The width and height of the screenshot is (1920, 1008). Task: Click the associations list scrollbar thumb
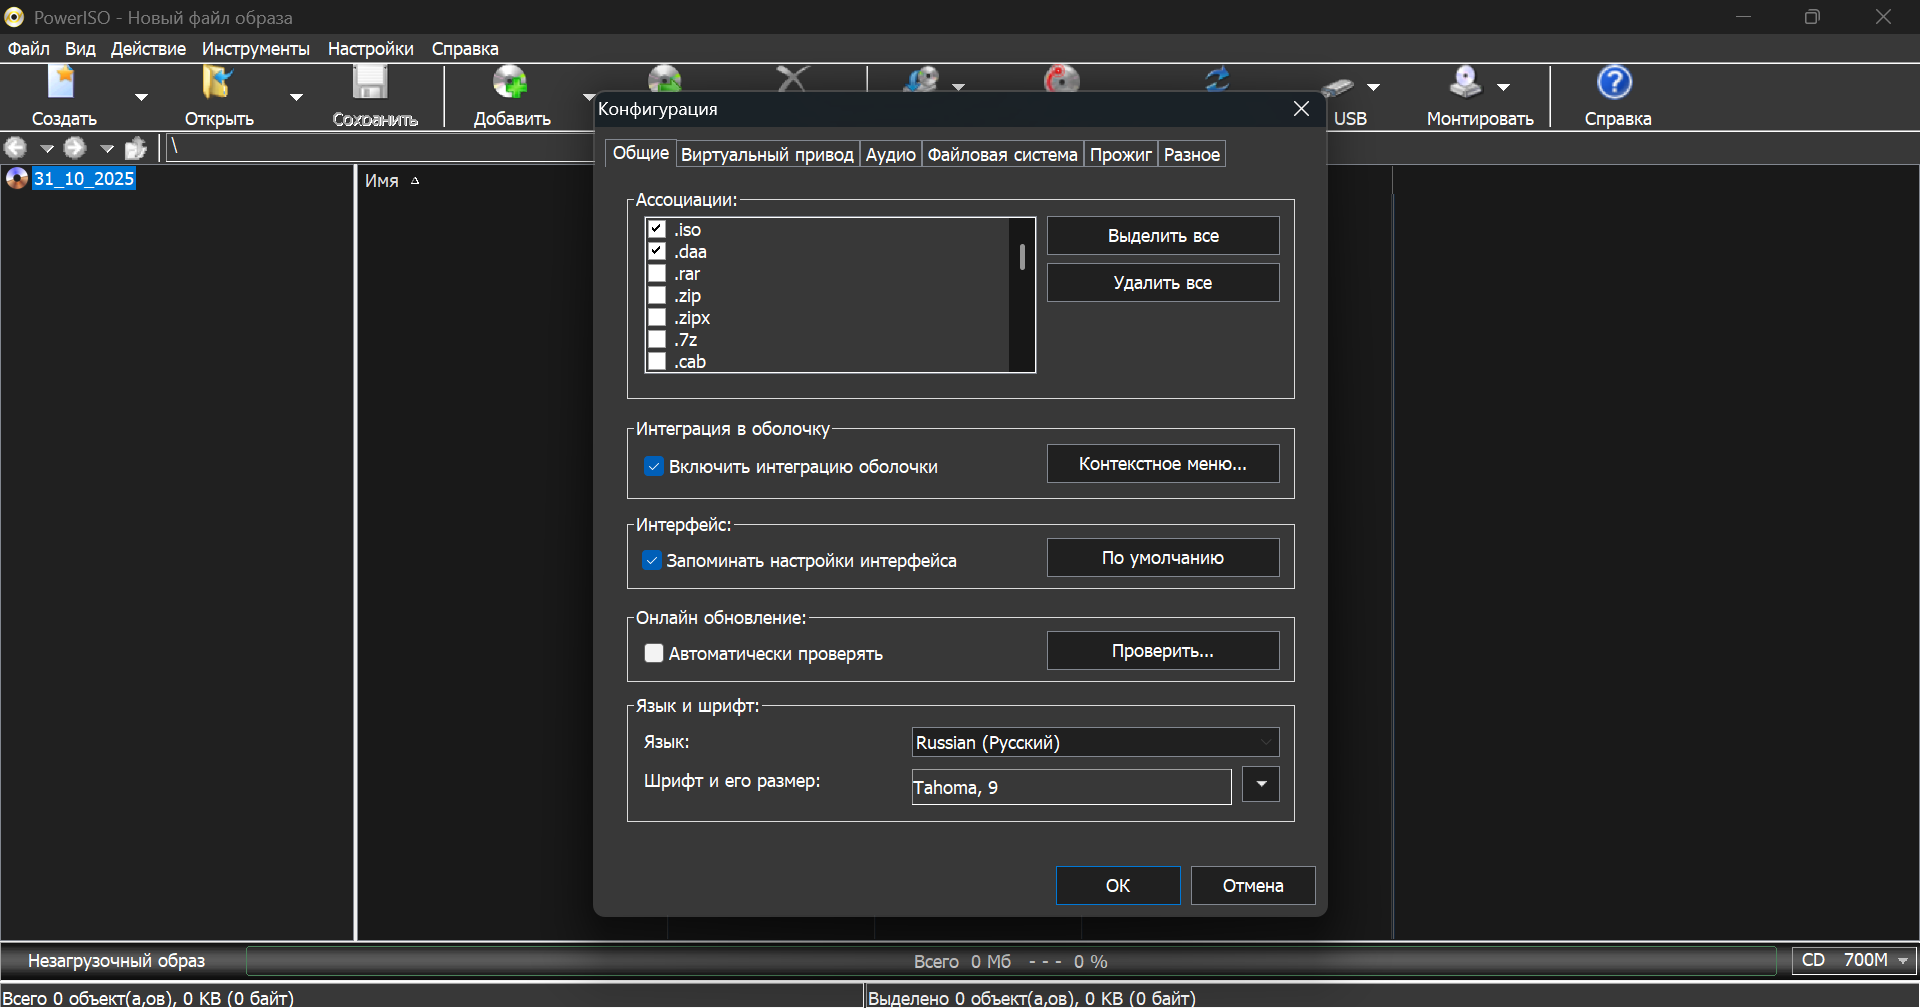[x=1022, y=257]
